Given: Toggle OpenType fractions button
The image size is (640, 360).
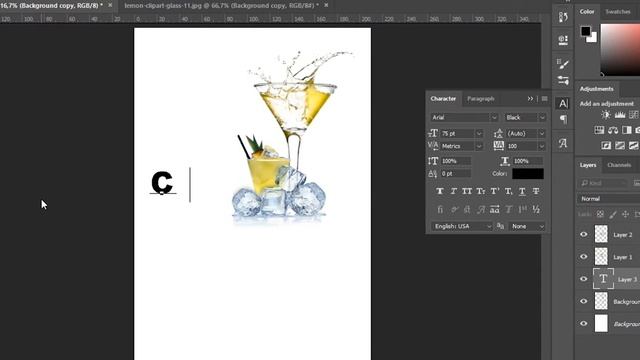Looking at the screenshot, I should (x=536, y=209).
